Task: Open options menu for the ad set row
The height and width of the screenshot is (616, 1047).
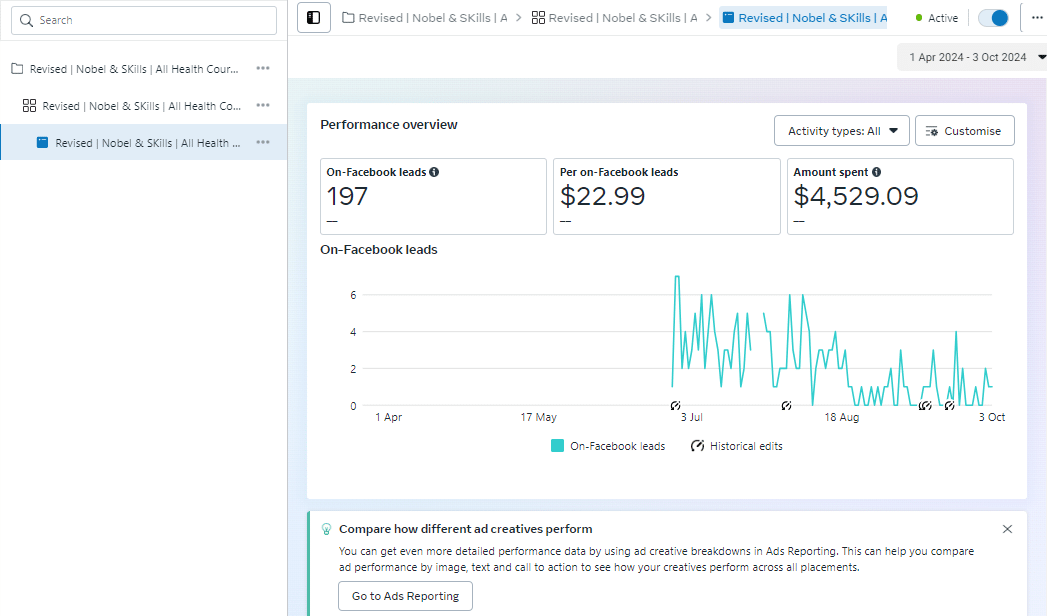Action: point(263,106)
